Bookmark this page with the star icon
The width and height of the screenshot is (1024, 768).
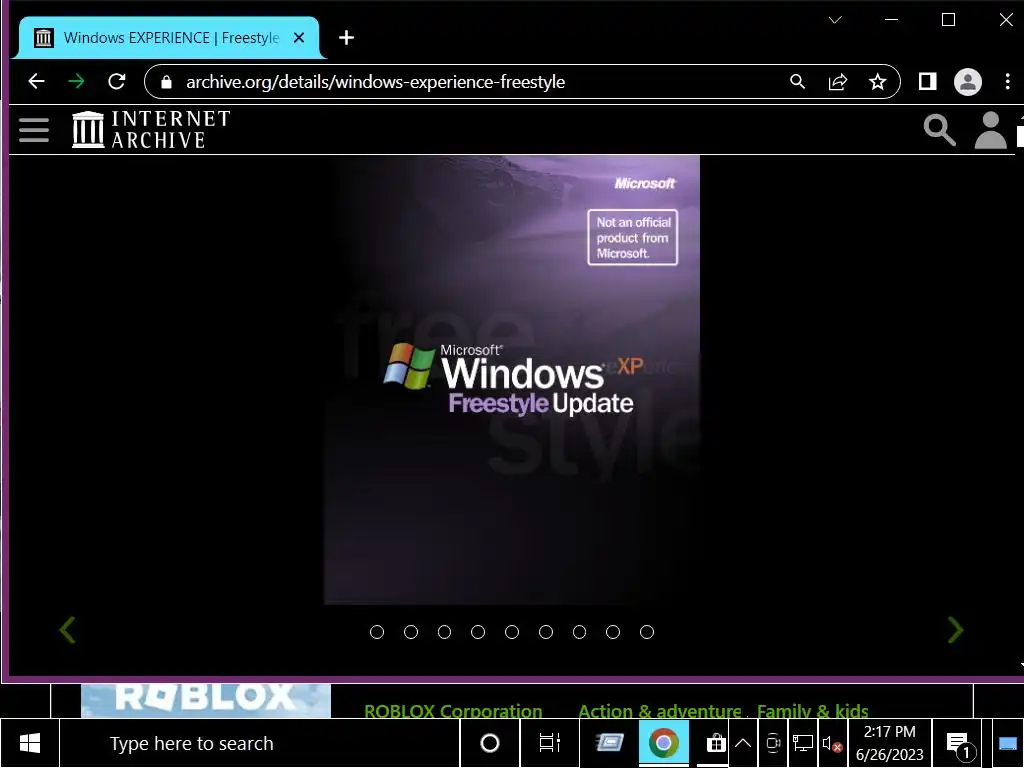(878, 82)
